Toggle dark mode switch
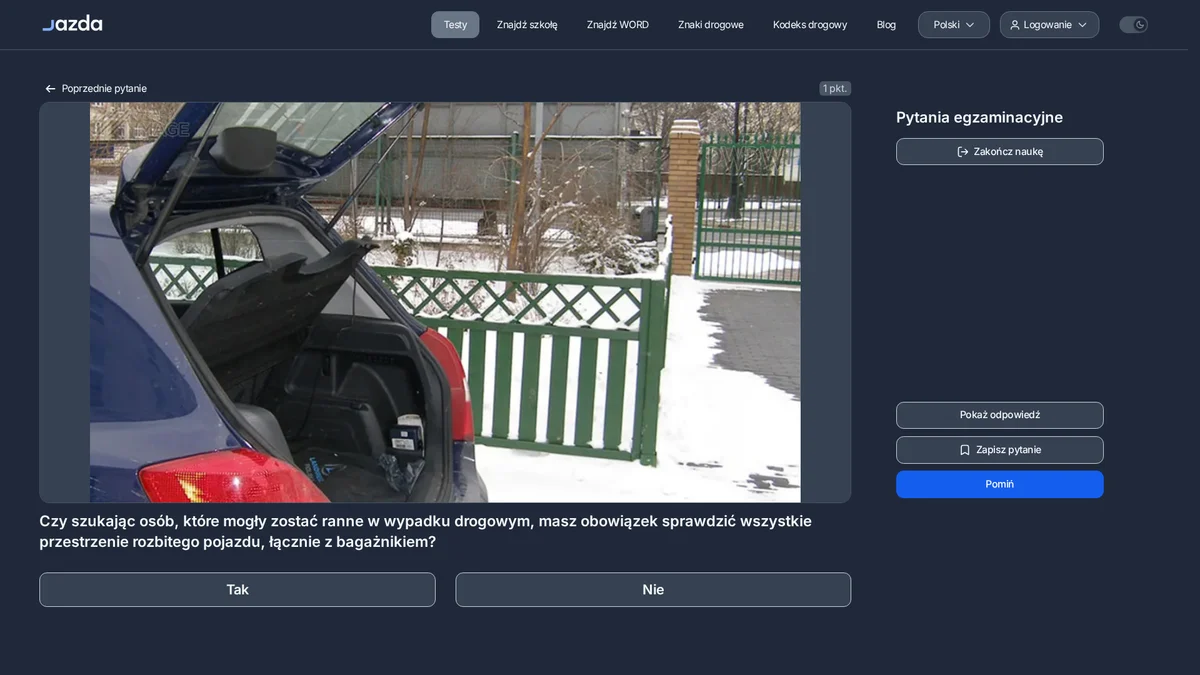The image size is (1200, 675). (x=1133, y=25)
